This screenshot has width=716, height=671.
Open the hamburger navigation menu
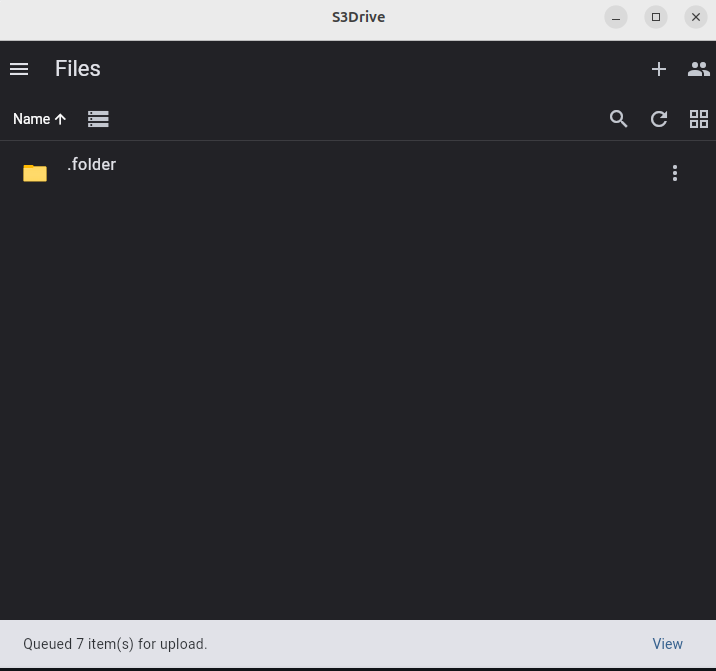(x=19, y=69)
